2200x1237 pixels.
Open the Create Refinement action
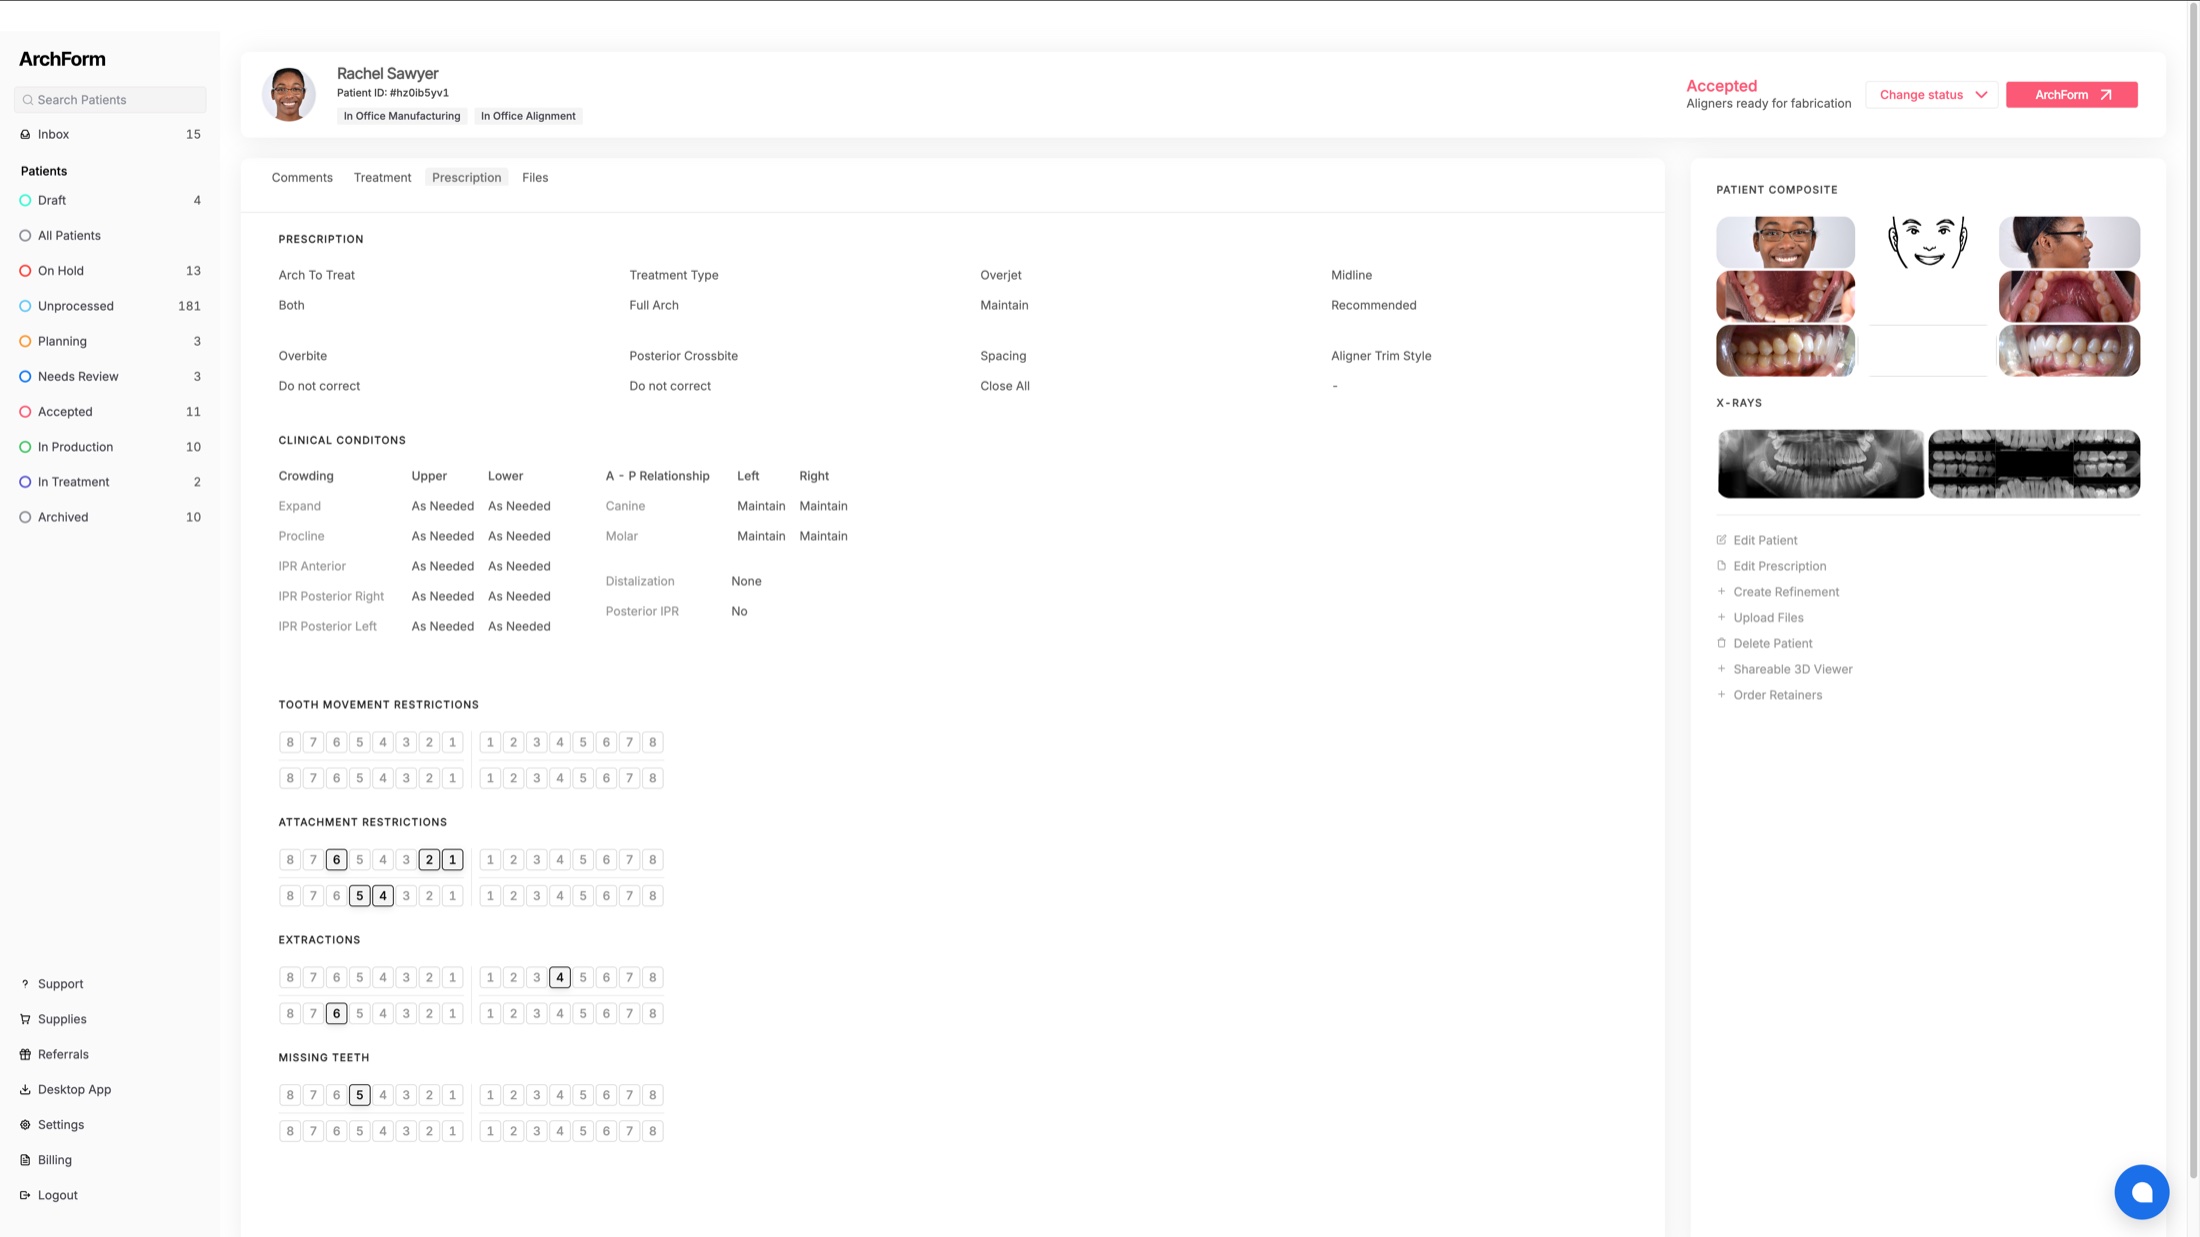pyautogui.click(x=1786, y=591)
